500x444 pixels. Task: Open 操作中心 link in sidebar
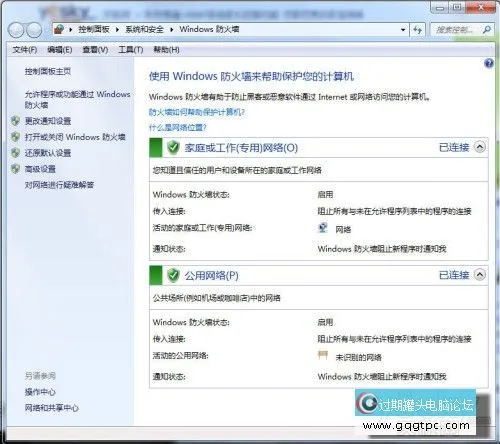[40, 392]
